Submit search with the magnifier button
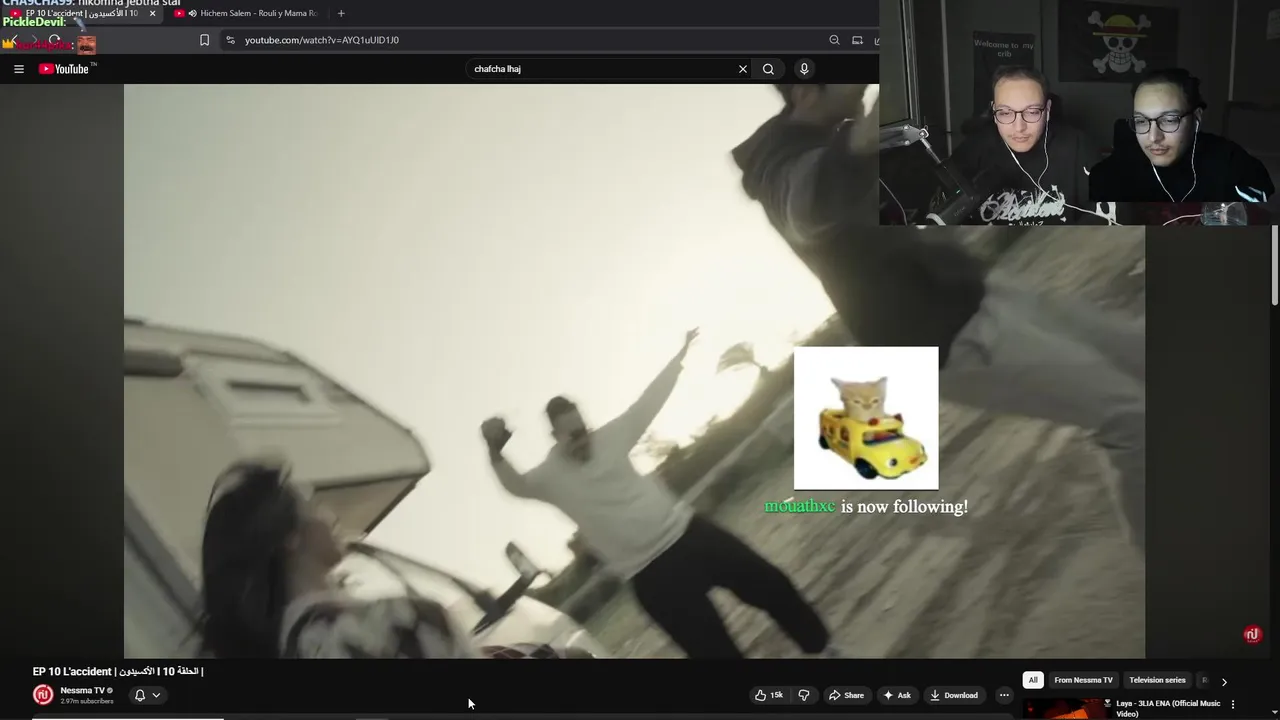Screen dimensions: 1280x720 click(768, 69)
